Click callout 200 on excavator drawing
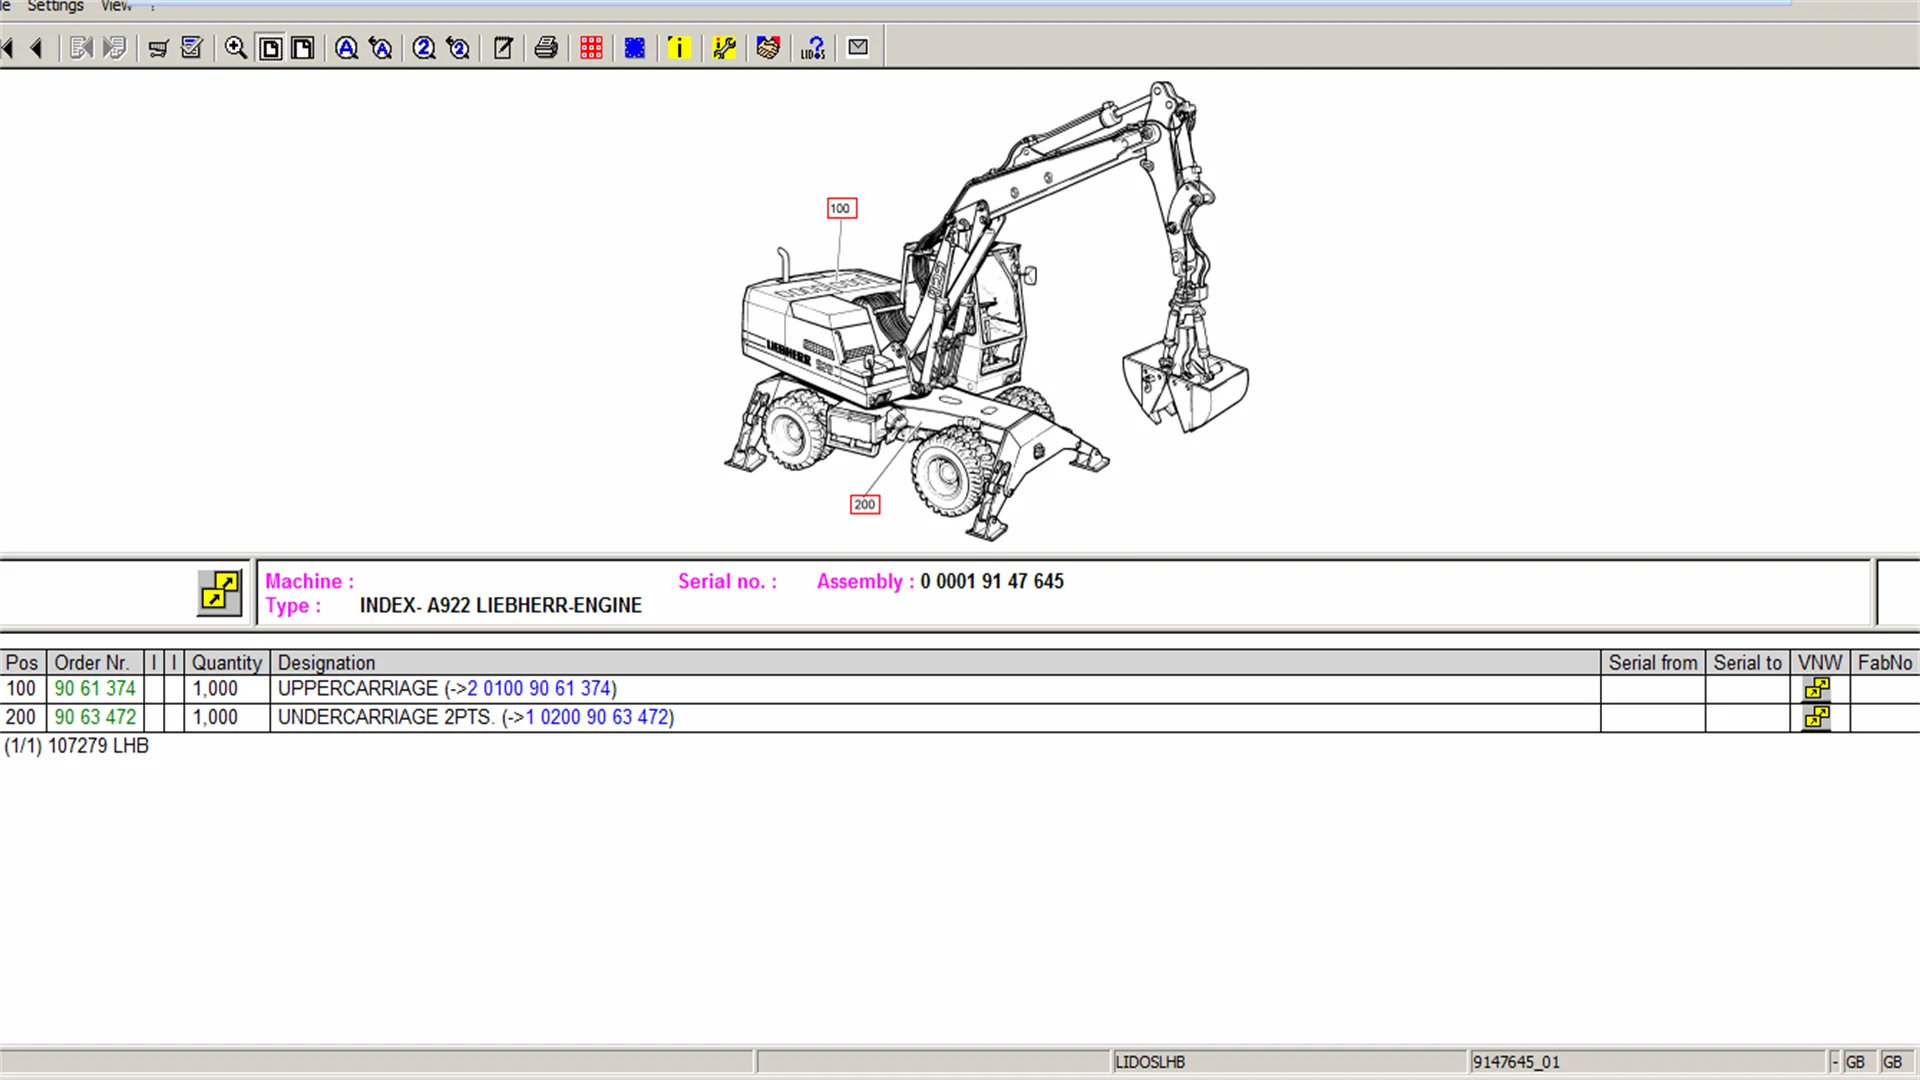 pos(865,504)
